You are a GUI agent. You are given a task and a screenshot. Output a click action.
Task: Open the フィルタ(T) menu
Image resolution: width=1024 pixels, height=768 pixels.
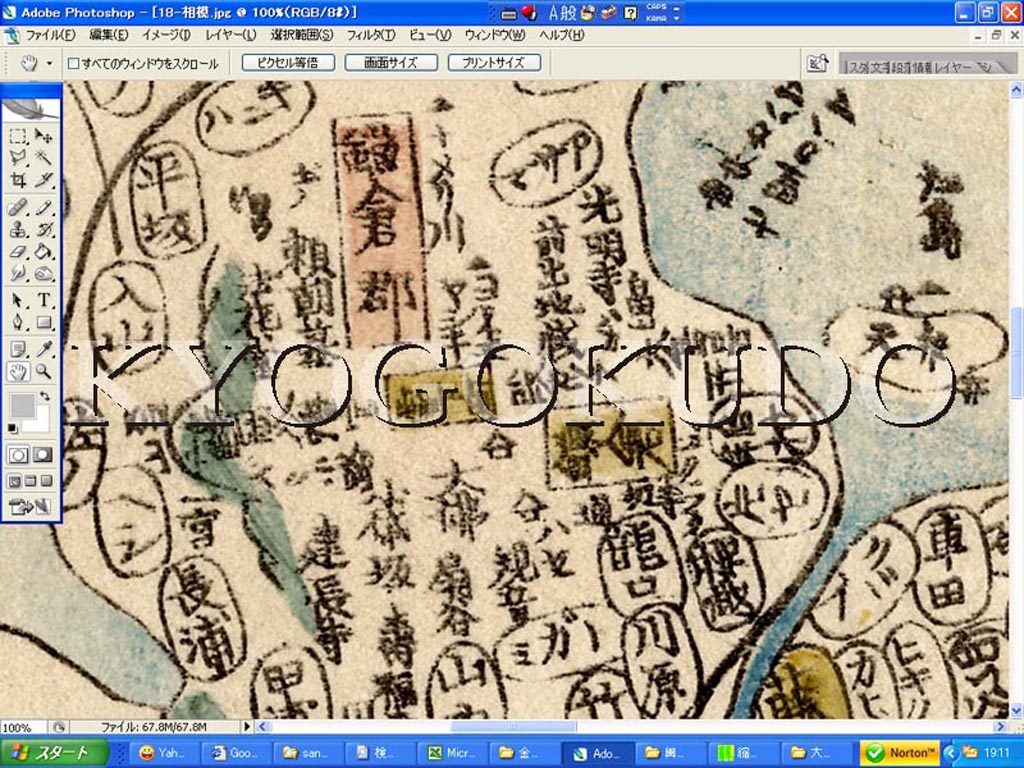[x=371, y=35]
